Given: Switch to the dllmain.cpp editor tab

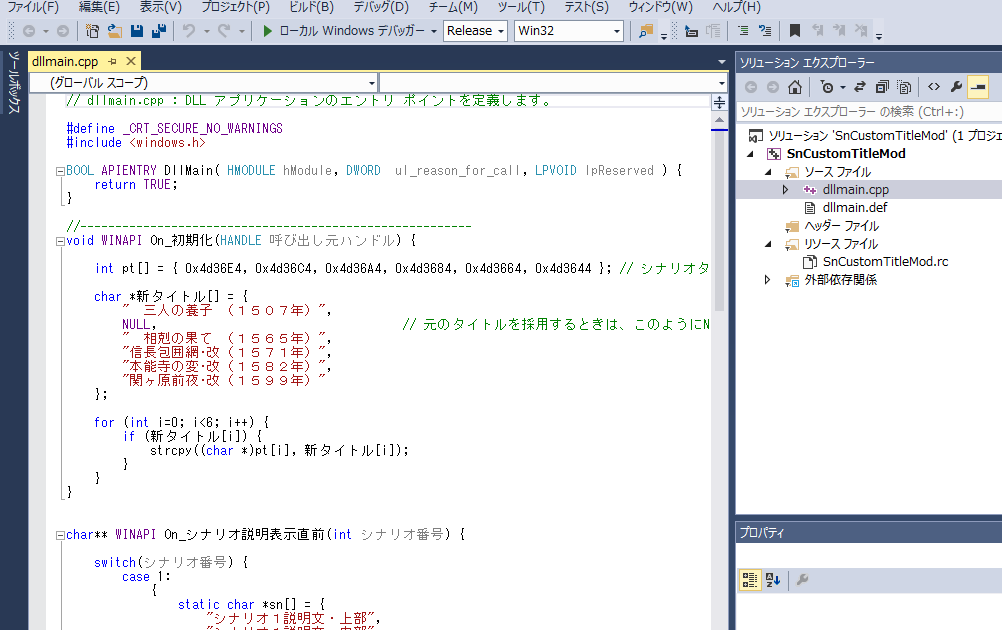Looking at the screenshot, I should [65, 62].
